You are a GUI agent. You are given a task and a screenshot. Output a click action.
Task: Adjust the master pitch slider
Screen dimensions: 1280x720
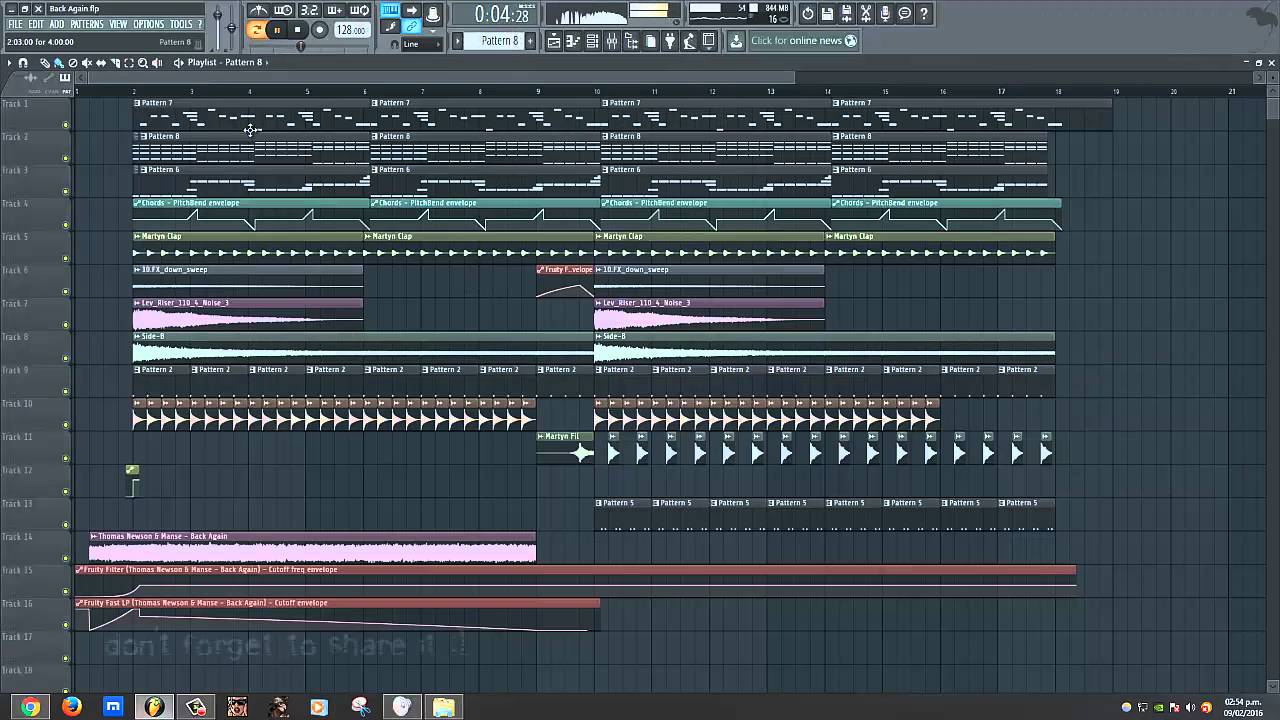231,27
